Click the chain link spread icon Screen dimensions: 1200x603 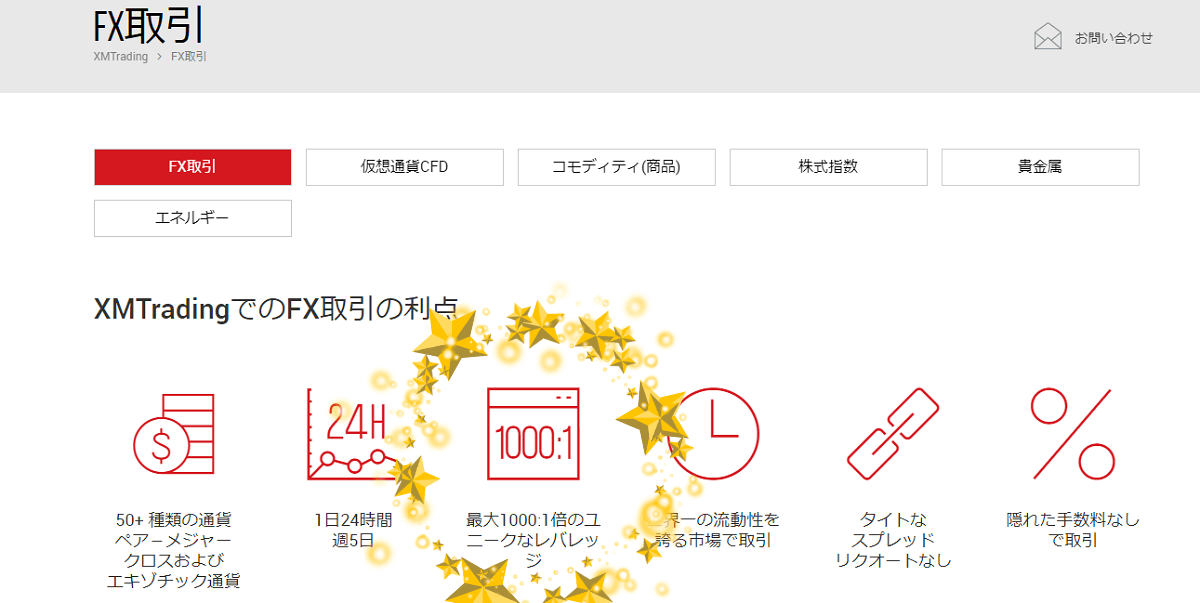(893, 434)
